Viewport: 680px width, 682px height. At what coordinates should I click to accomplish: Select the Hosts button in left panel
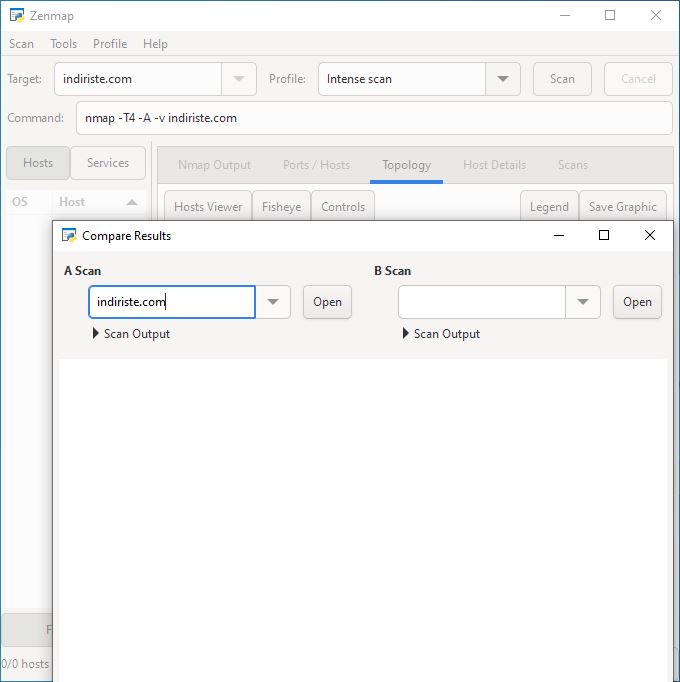(38, 163)
